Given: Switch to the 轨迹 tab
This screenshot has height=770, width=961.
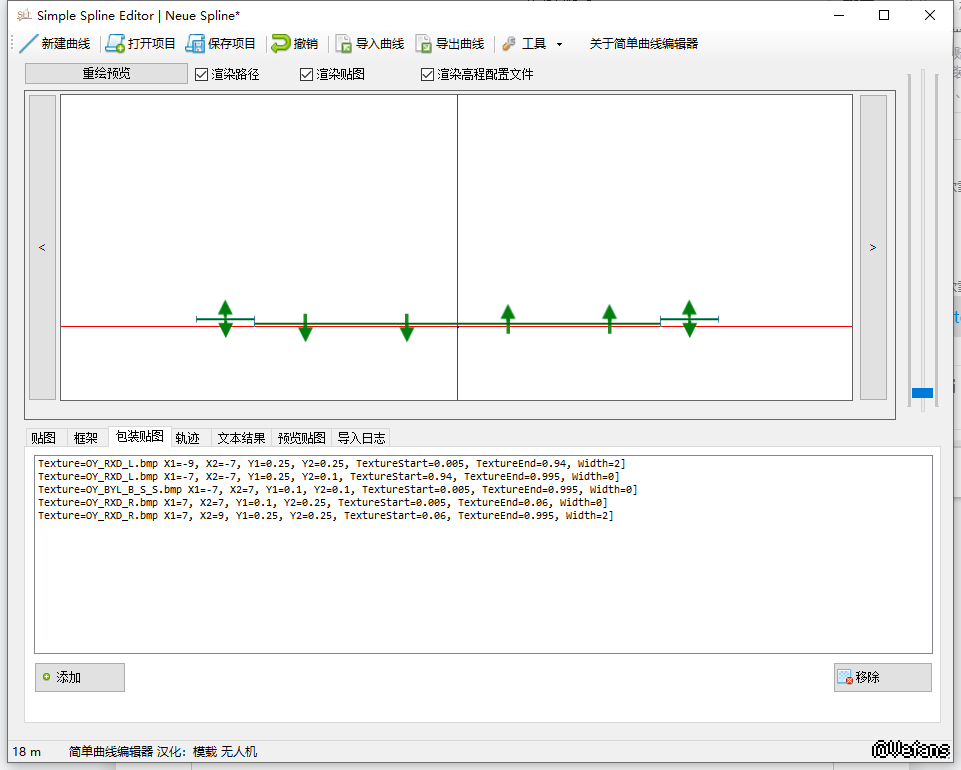Looking at the screenshot, I should [x=187, y=438].
